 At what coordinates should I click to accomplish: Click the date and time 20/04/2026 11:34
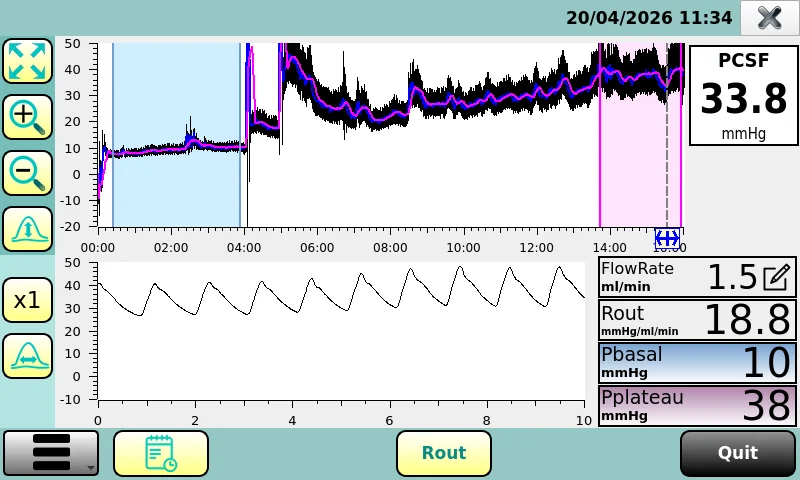point(649,18)
